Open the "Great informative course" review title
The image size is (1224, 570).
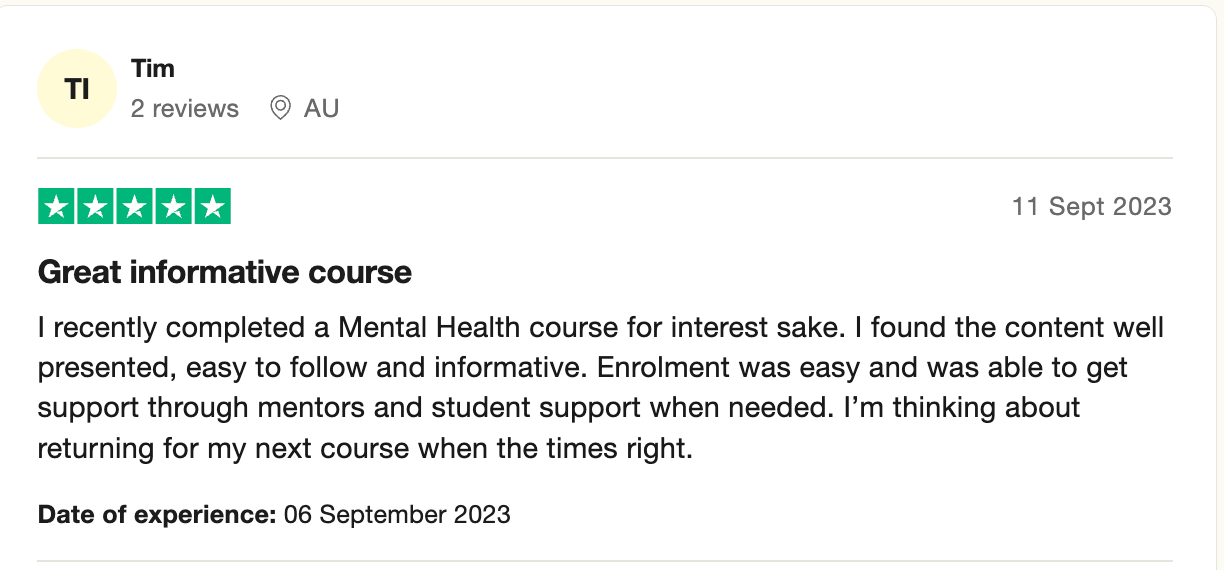coord(225,272)
